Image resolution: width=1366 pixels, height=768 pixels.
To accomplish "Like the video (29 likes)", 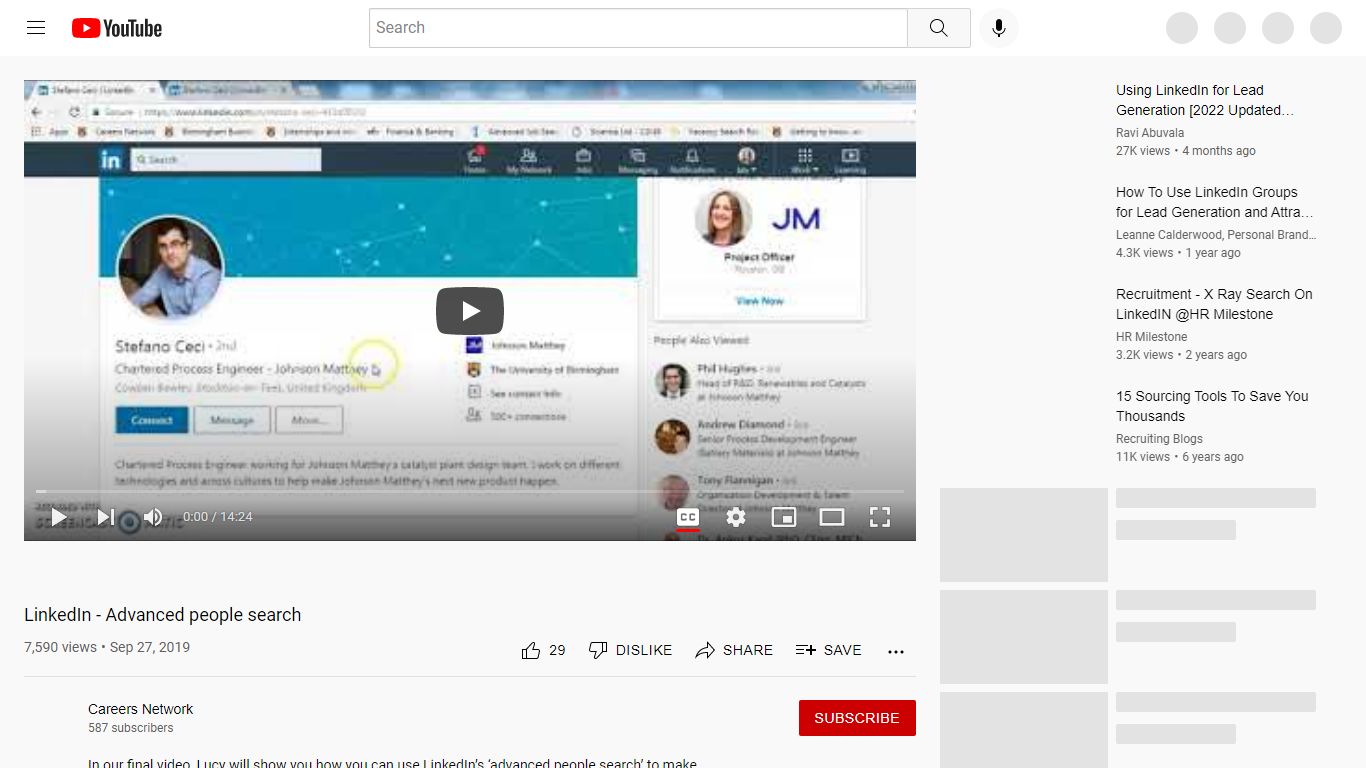I will point(543,650).
